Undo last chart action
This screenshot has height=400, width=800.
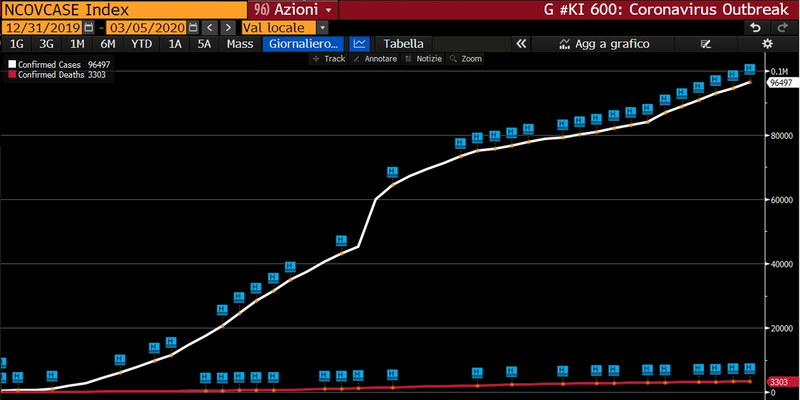[x=756, y=28]
